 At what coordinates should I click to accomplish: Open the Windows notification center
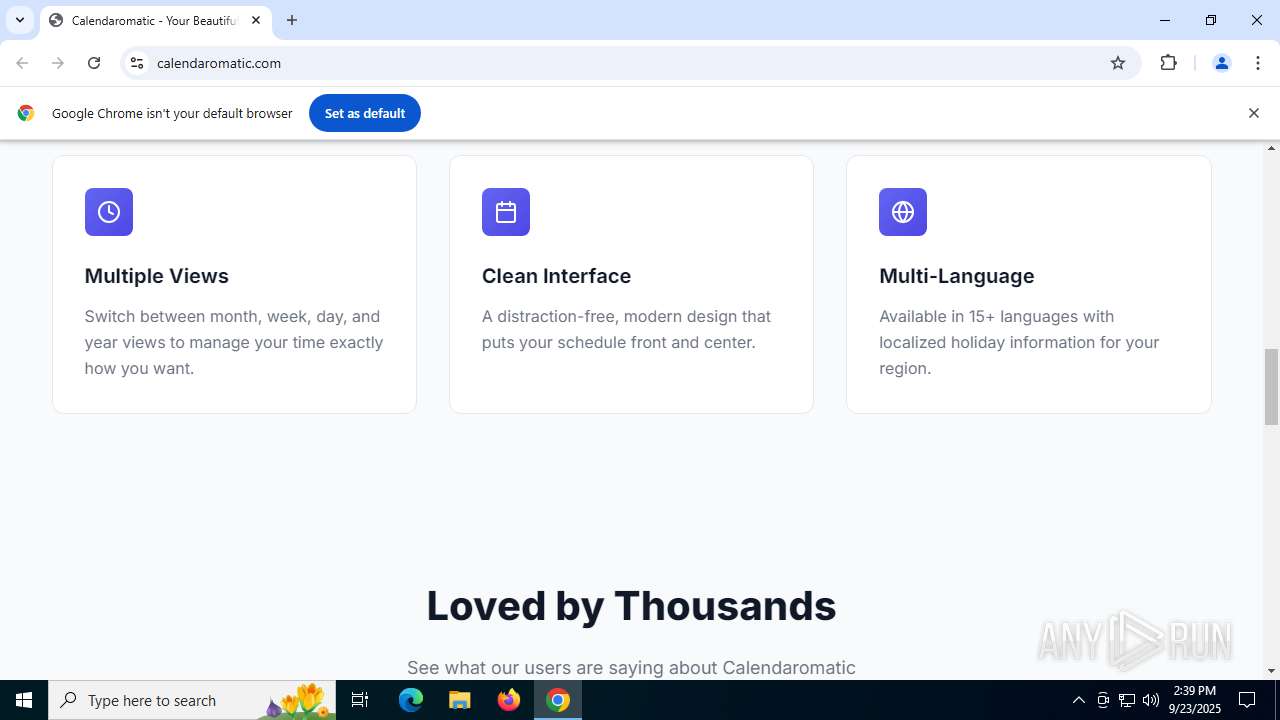[x=1247, y=700]
